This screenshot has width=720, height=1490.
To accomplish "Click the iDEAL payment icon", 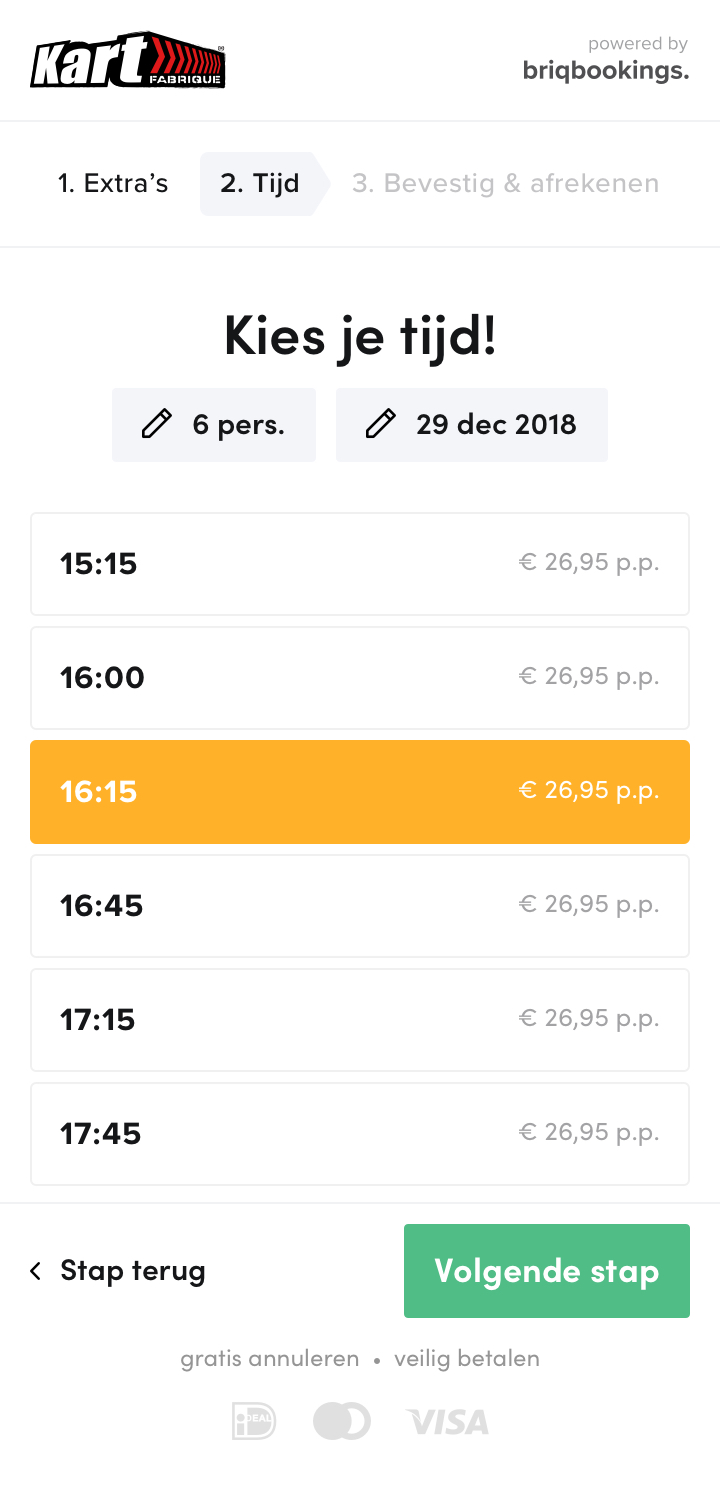I will (254, 1421).
